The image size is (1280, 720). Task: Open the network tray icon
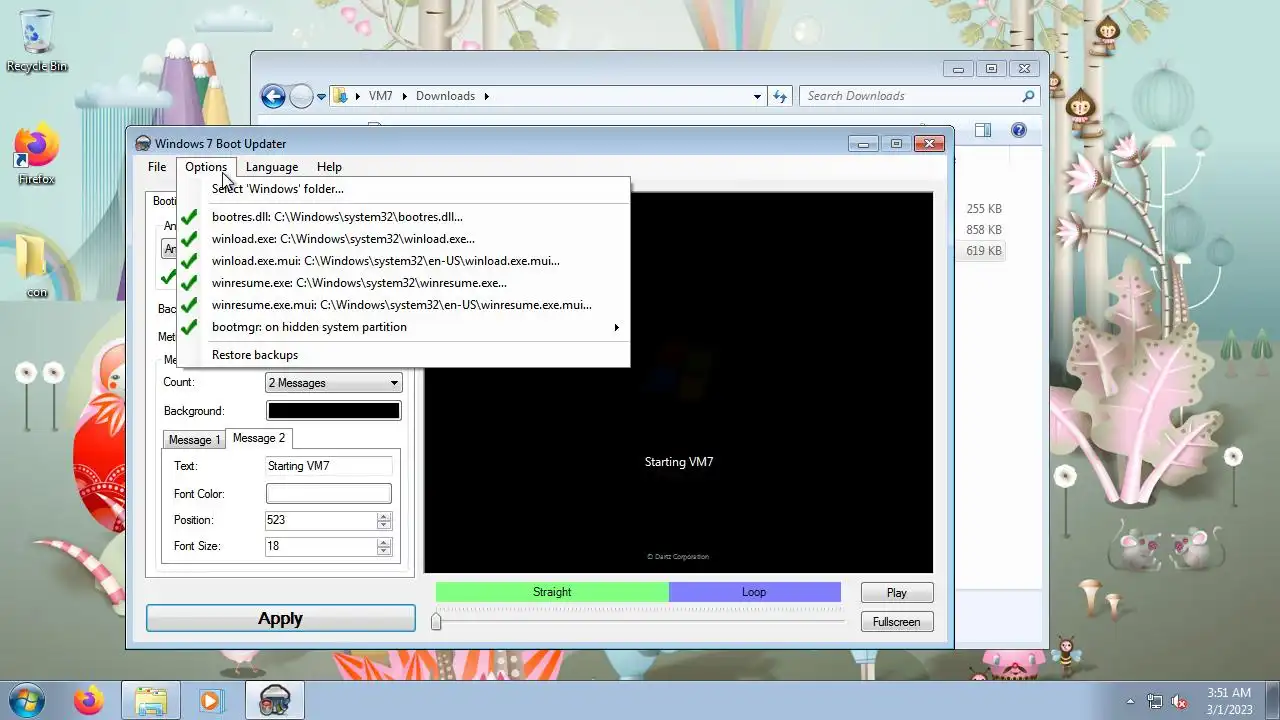pyautogui.click(x=1155, y=701)
